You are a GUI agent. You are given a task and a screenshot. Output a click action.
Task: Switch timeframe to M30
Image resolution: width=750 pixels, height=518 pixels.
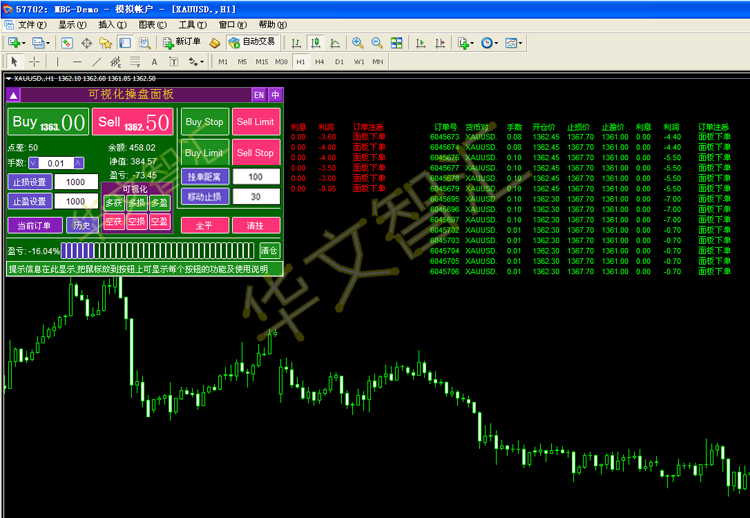pos(281,61)
